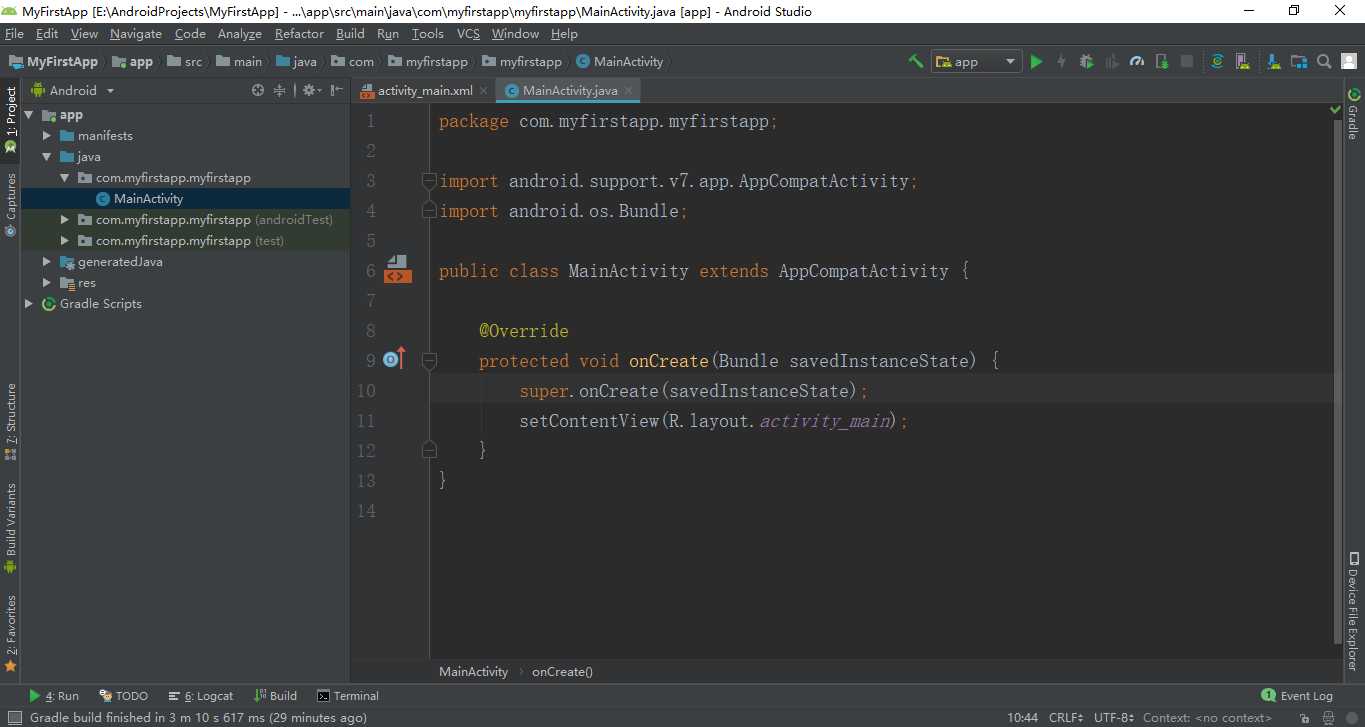Image resolution: width=1365 pixels, height=727 pixels.
Task: Click the Stop square button
Action: (x=1187, y=62)
